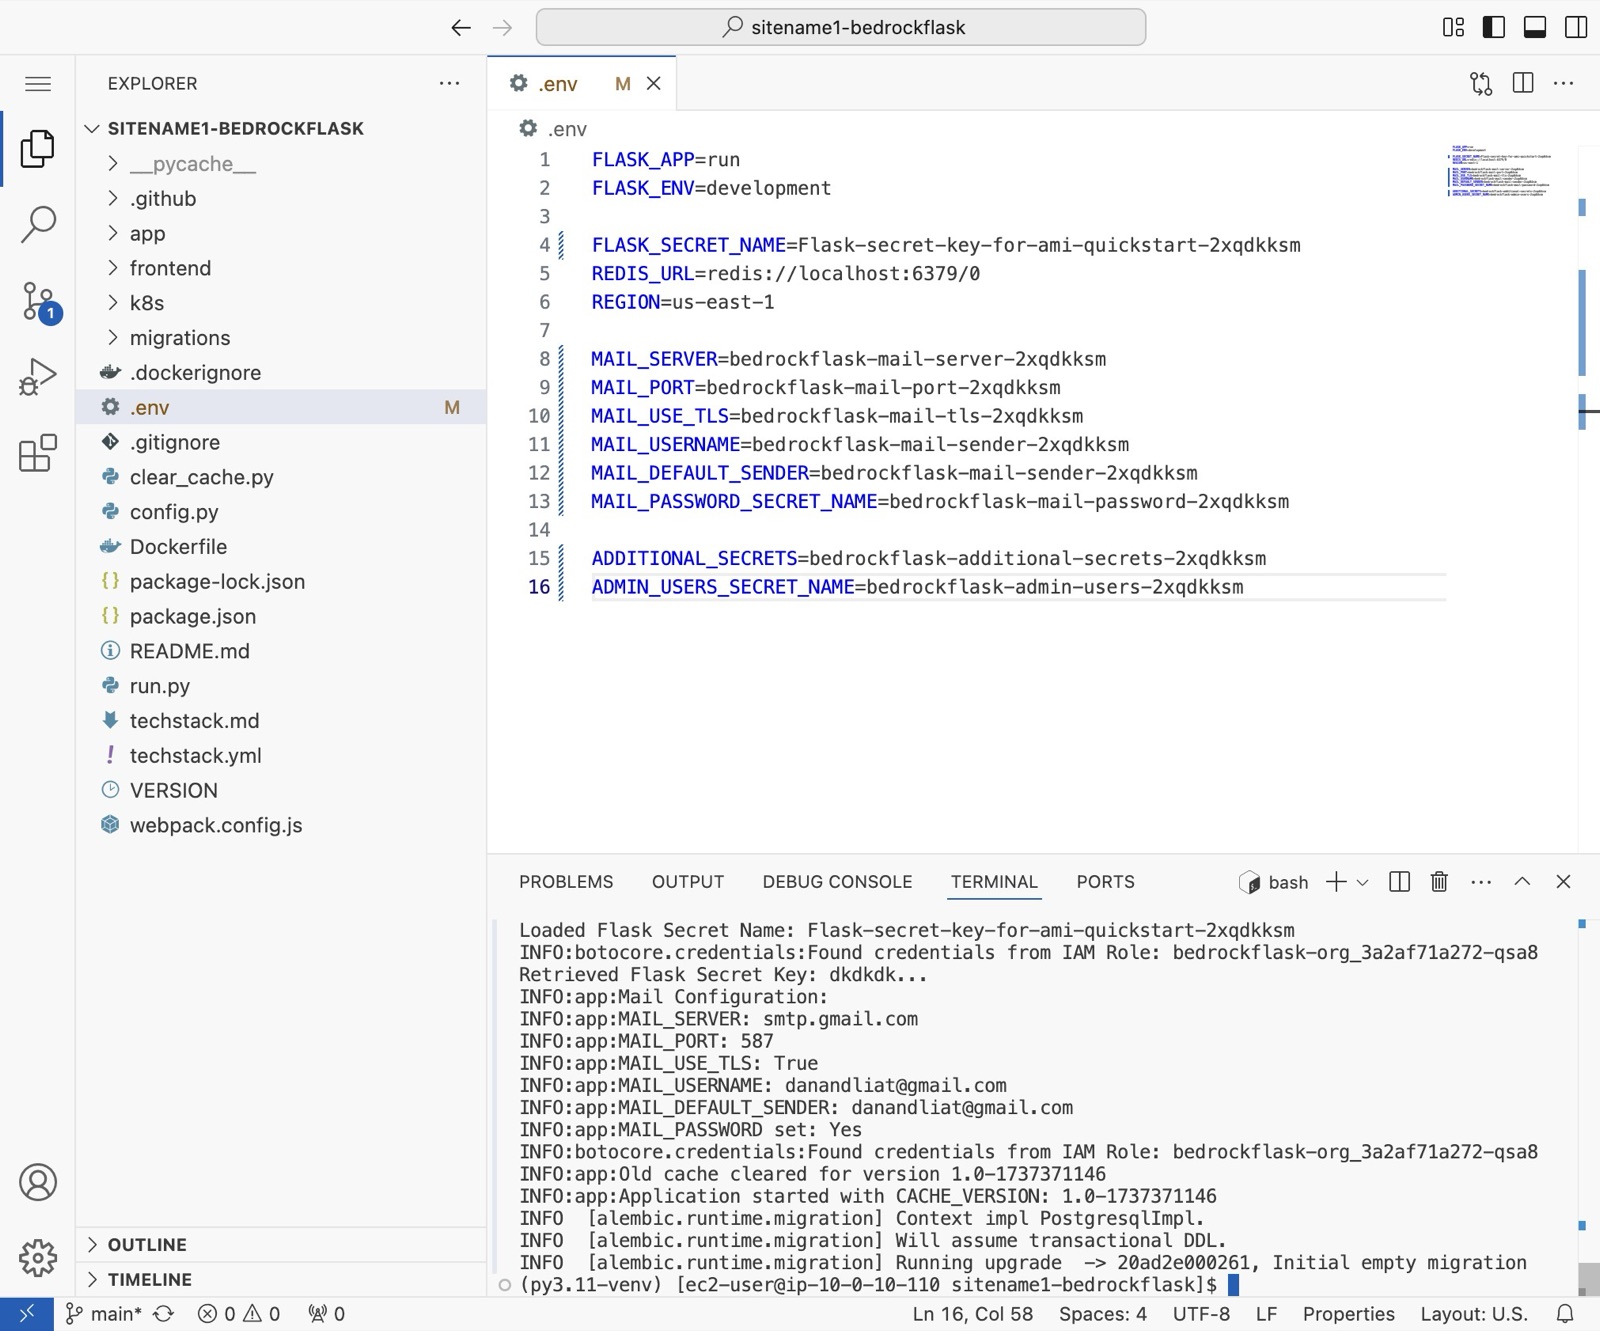The height and width of the screenshot is (1331, 1600).
Task: Open remote window indicator in status bar
Action: tap(27, 1314)
